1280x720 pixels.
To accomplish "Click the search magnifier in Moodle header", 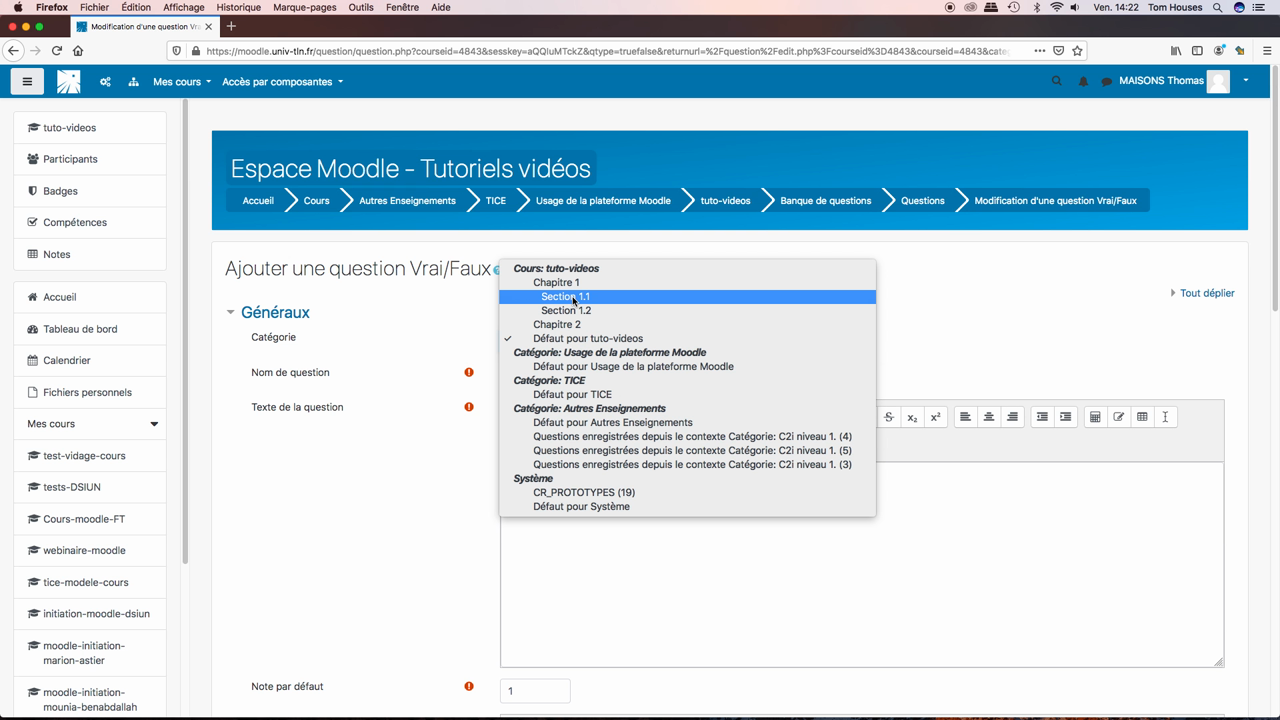I will (x=1056, y=81).
